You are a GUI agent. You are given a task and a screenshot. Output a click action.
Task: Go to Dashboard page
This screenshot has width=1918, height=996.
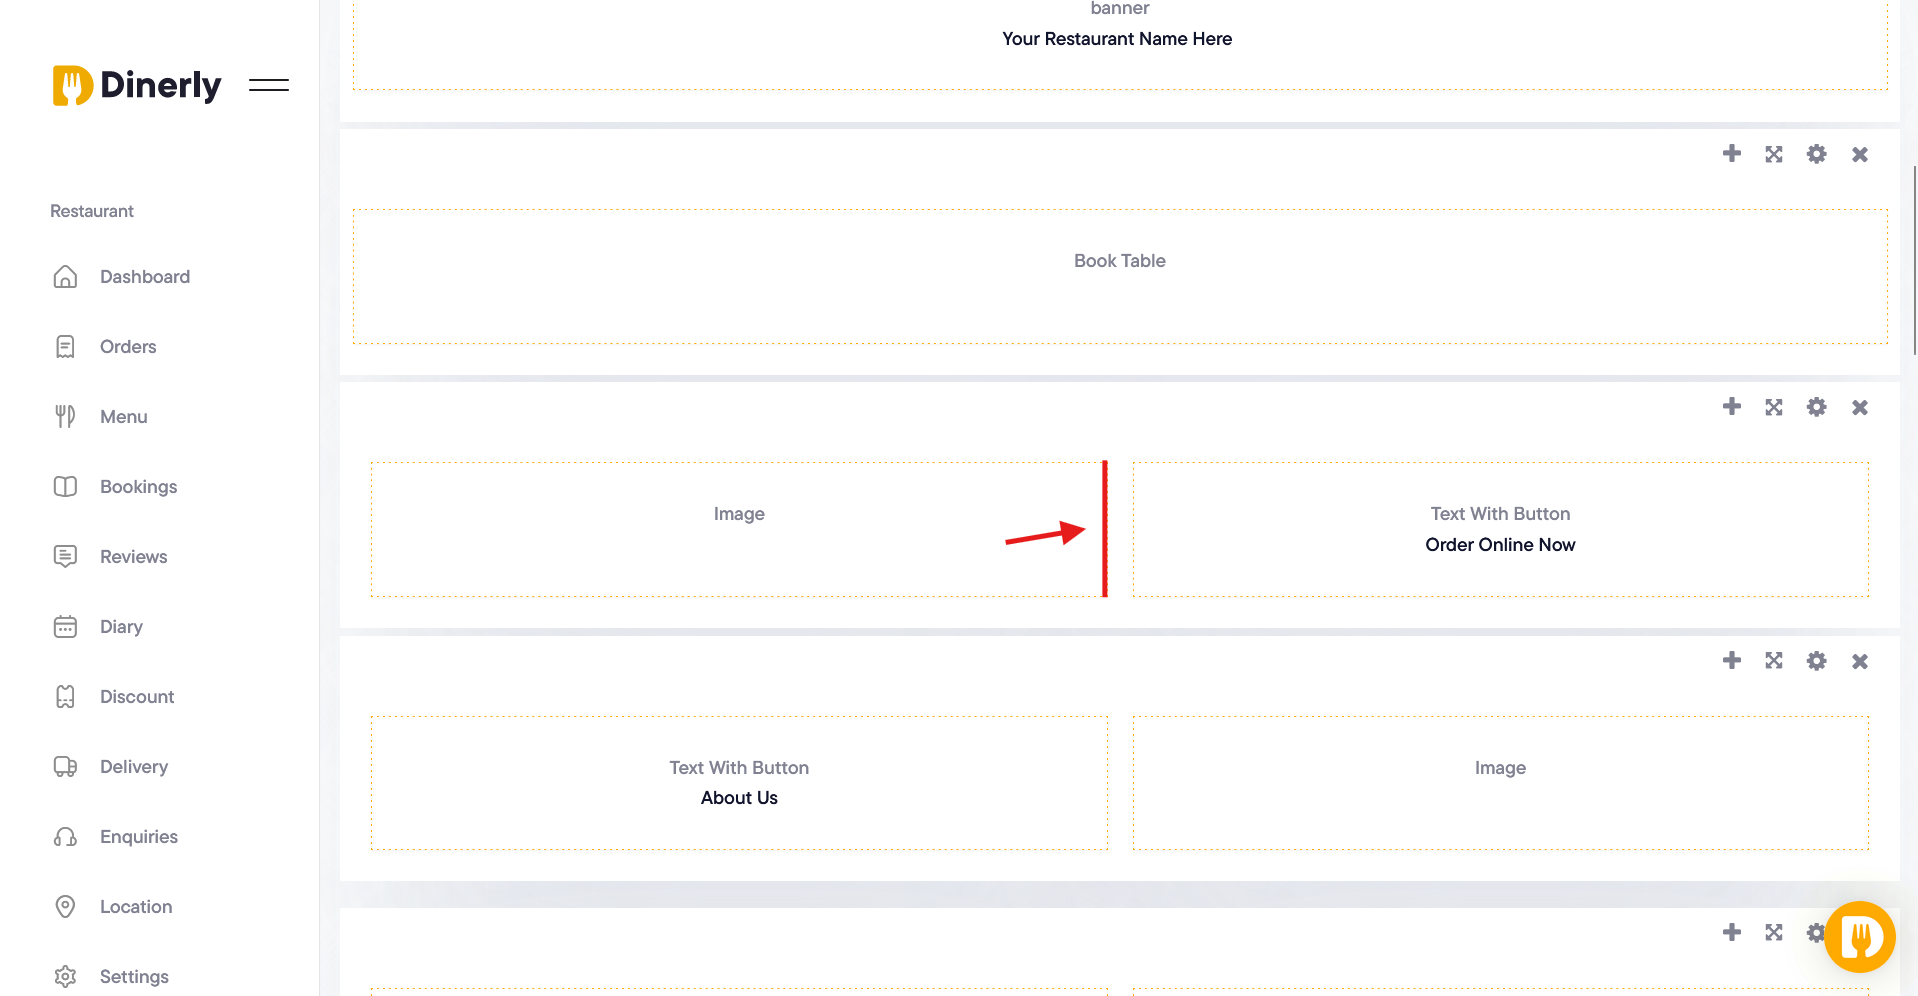click(x=145, y=277)
